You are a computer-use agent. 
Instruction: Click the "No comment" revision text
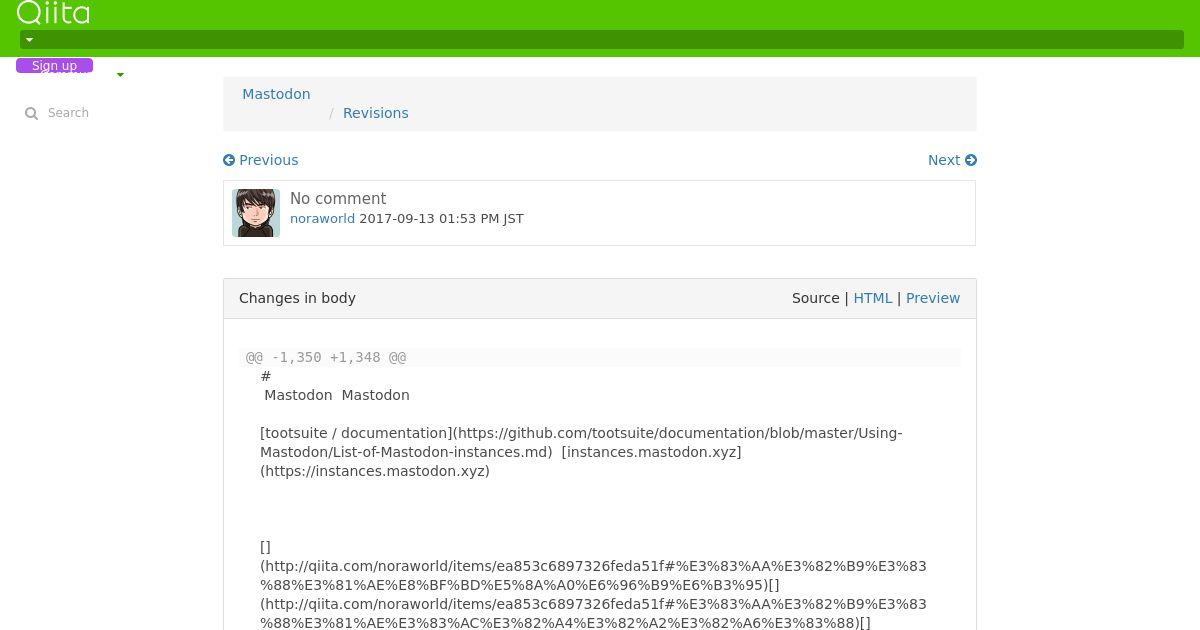[x=338, y=199]
